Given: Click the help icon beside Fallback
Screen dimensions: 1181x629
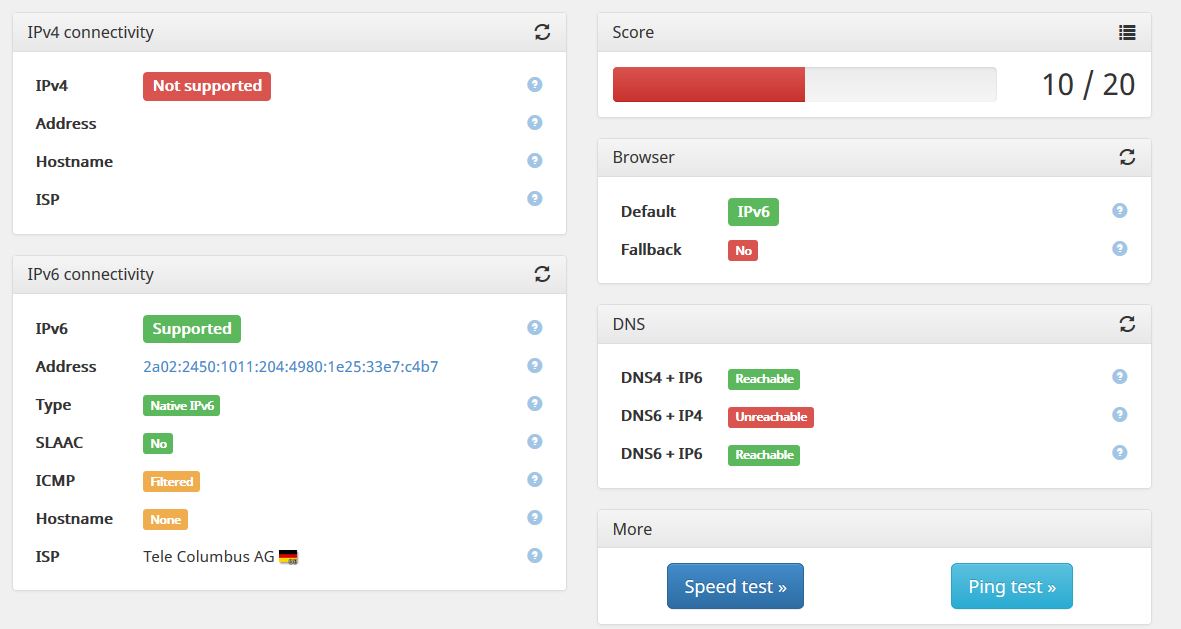Looking at the screenshot, I should click(x=1119, y=248).
